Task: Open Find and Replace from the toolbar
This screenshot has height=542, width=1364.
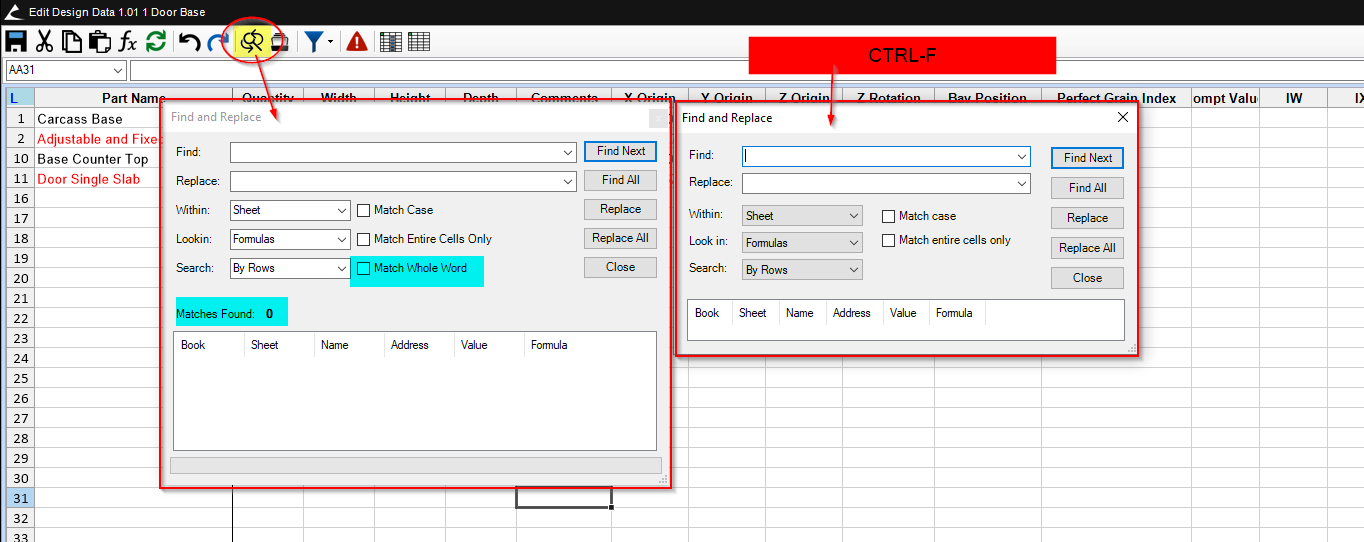Action: point(252,41)
